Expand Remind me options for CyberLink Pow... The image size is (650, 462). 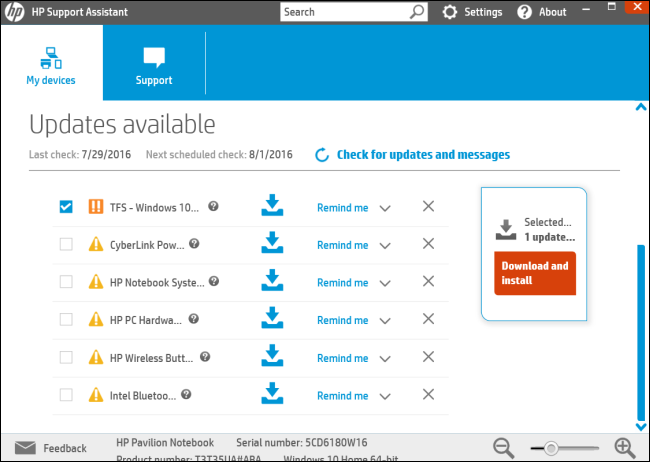coord(385,246)
